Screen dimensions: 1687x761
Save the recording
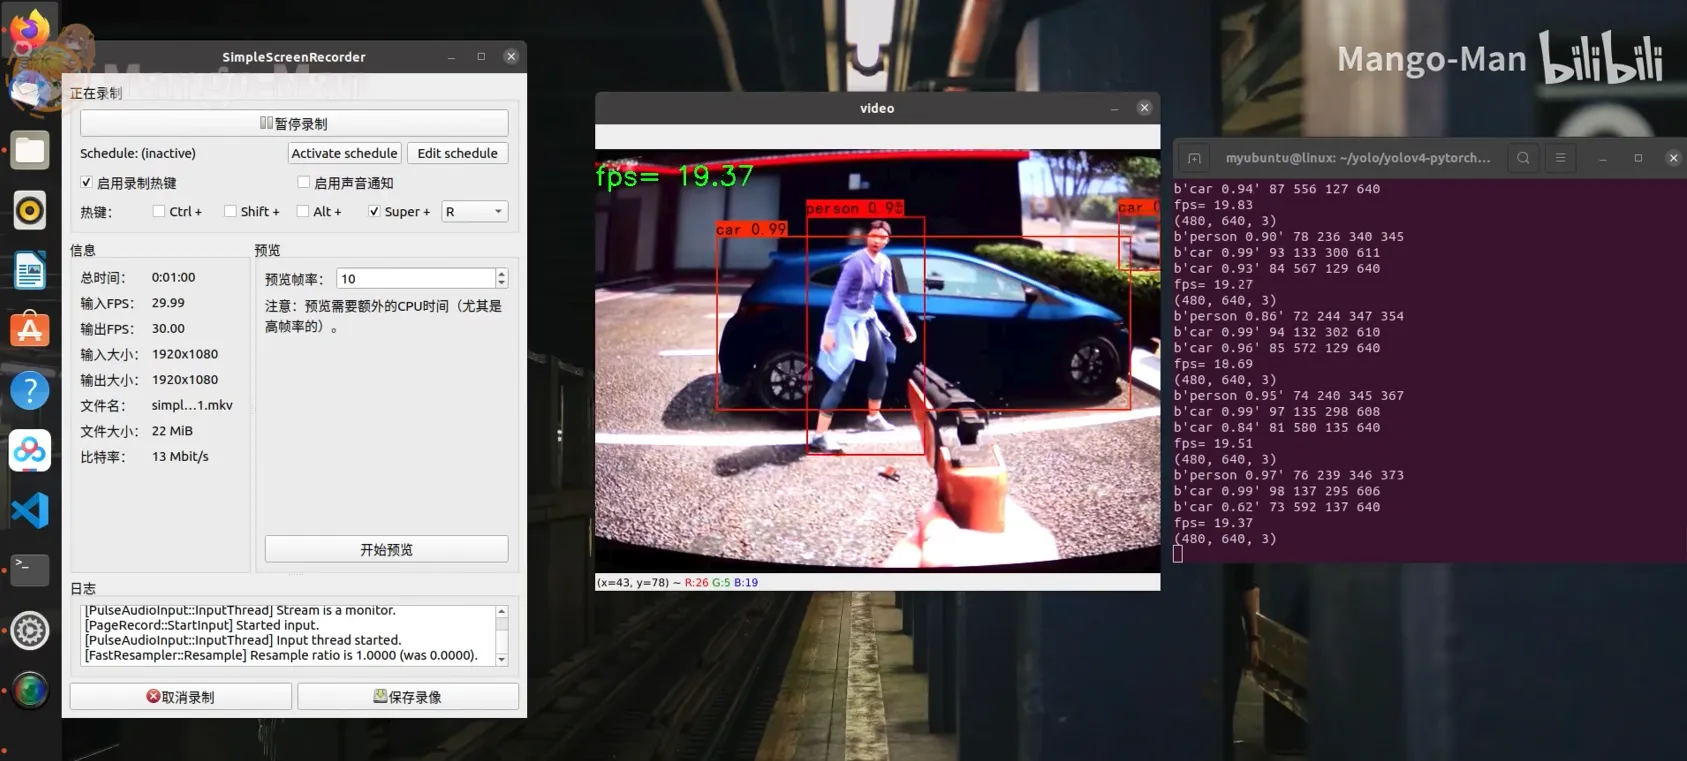coord(408,697)
